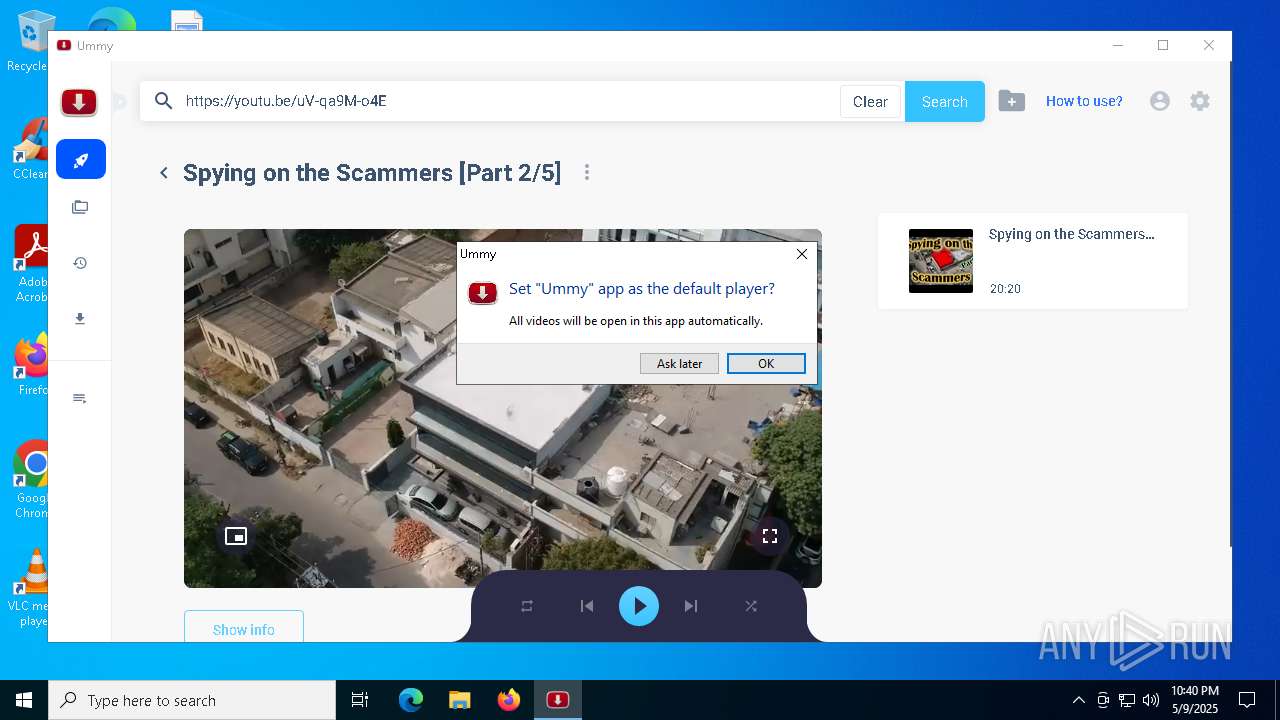Click the Spying on the Scammers... playlist title
The width and height of the screenshot is (1280, 720).
(1072, 234)
